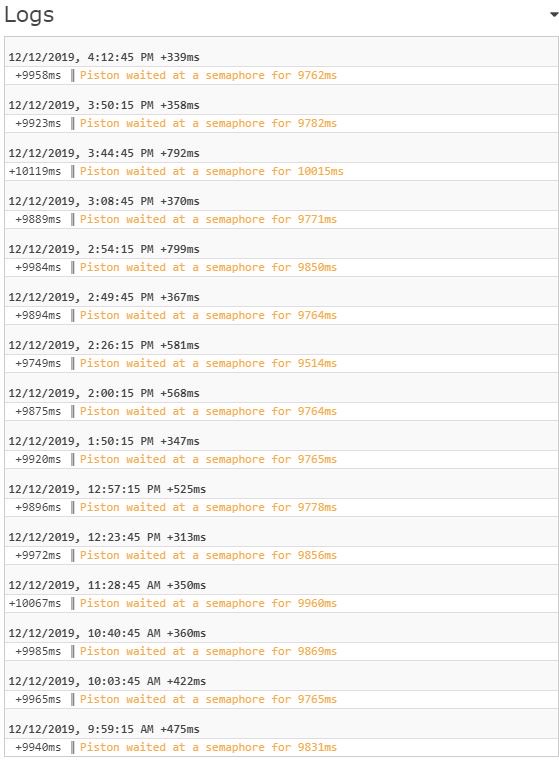Viewport: 559px width, 765px height.
Task: Click the 'semaphore for 9762ms' log message
Action: [x=208, y=76]
